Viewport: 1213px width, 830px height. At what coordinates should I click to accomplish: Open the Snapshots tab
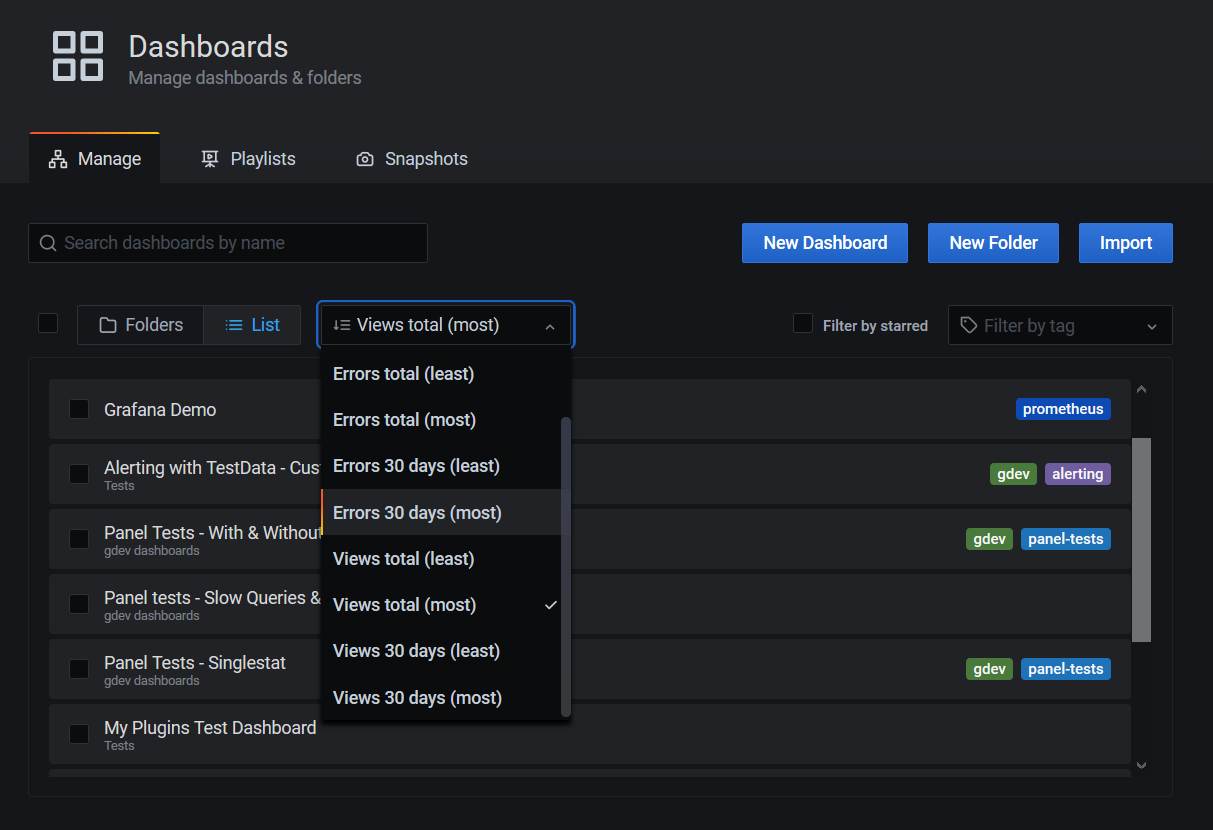point(412,159)
